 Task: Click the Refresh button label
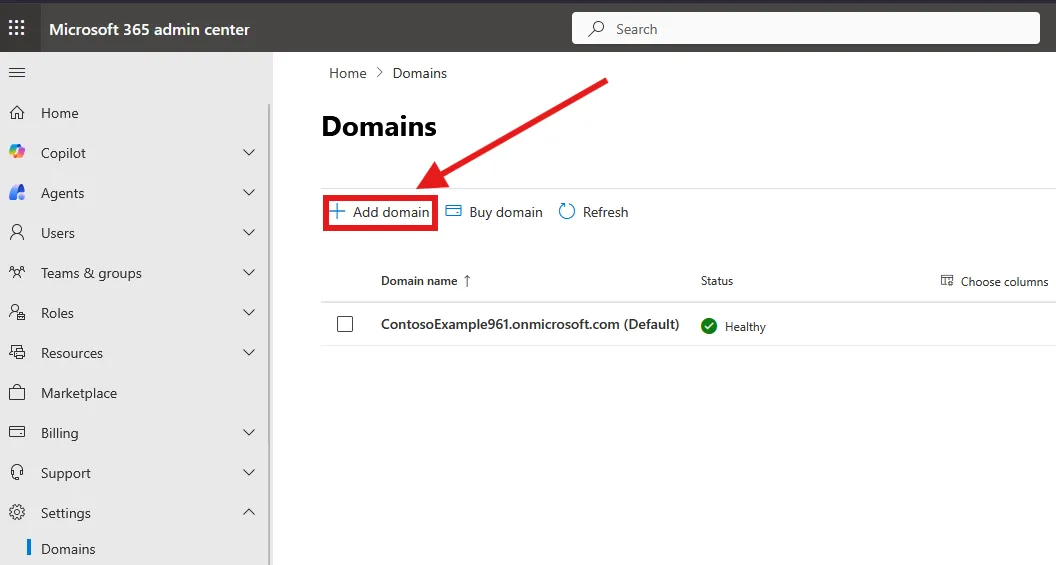coord(605,212)
